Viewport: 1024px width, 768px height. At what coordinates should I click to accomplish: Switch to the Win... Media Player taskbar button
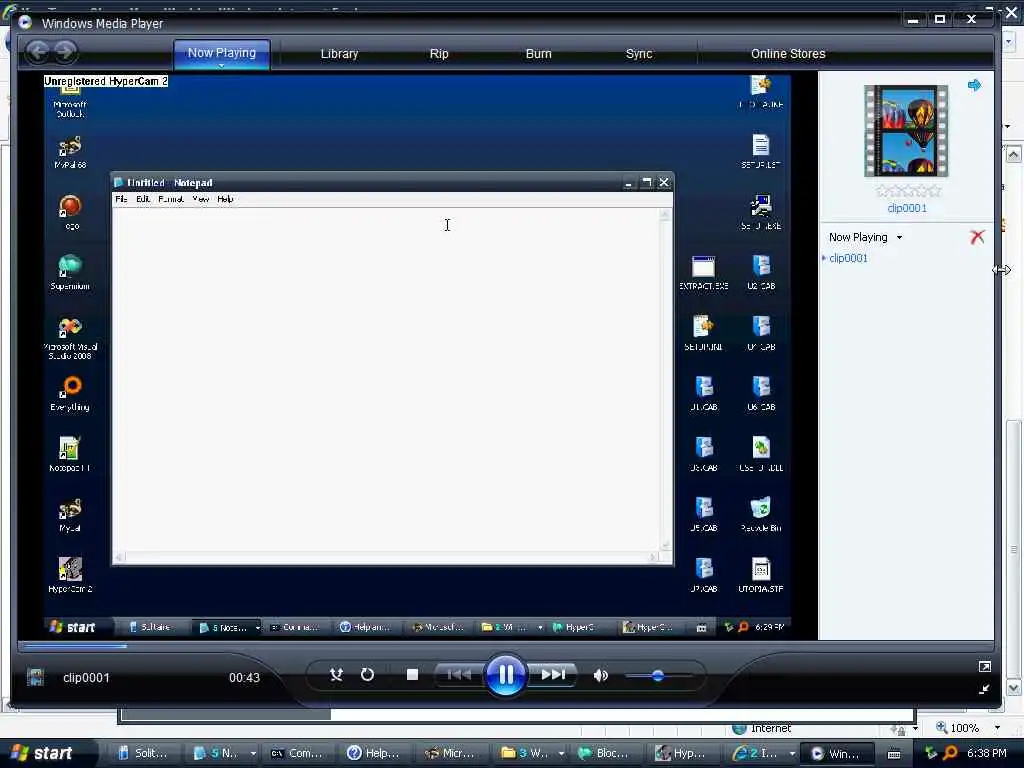(x=837, y=753)
